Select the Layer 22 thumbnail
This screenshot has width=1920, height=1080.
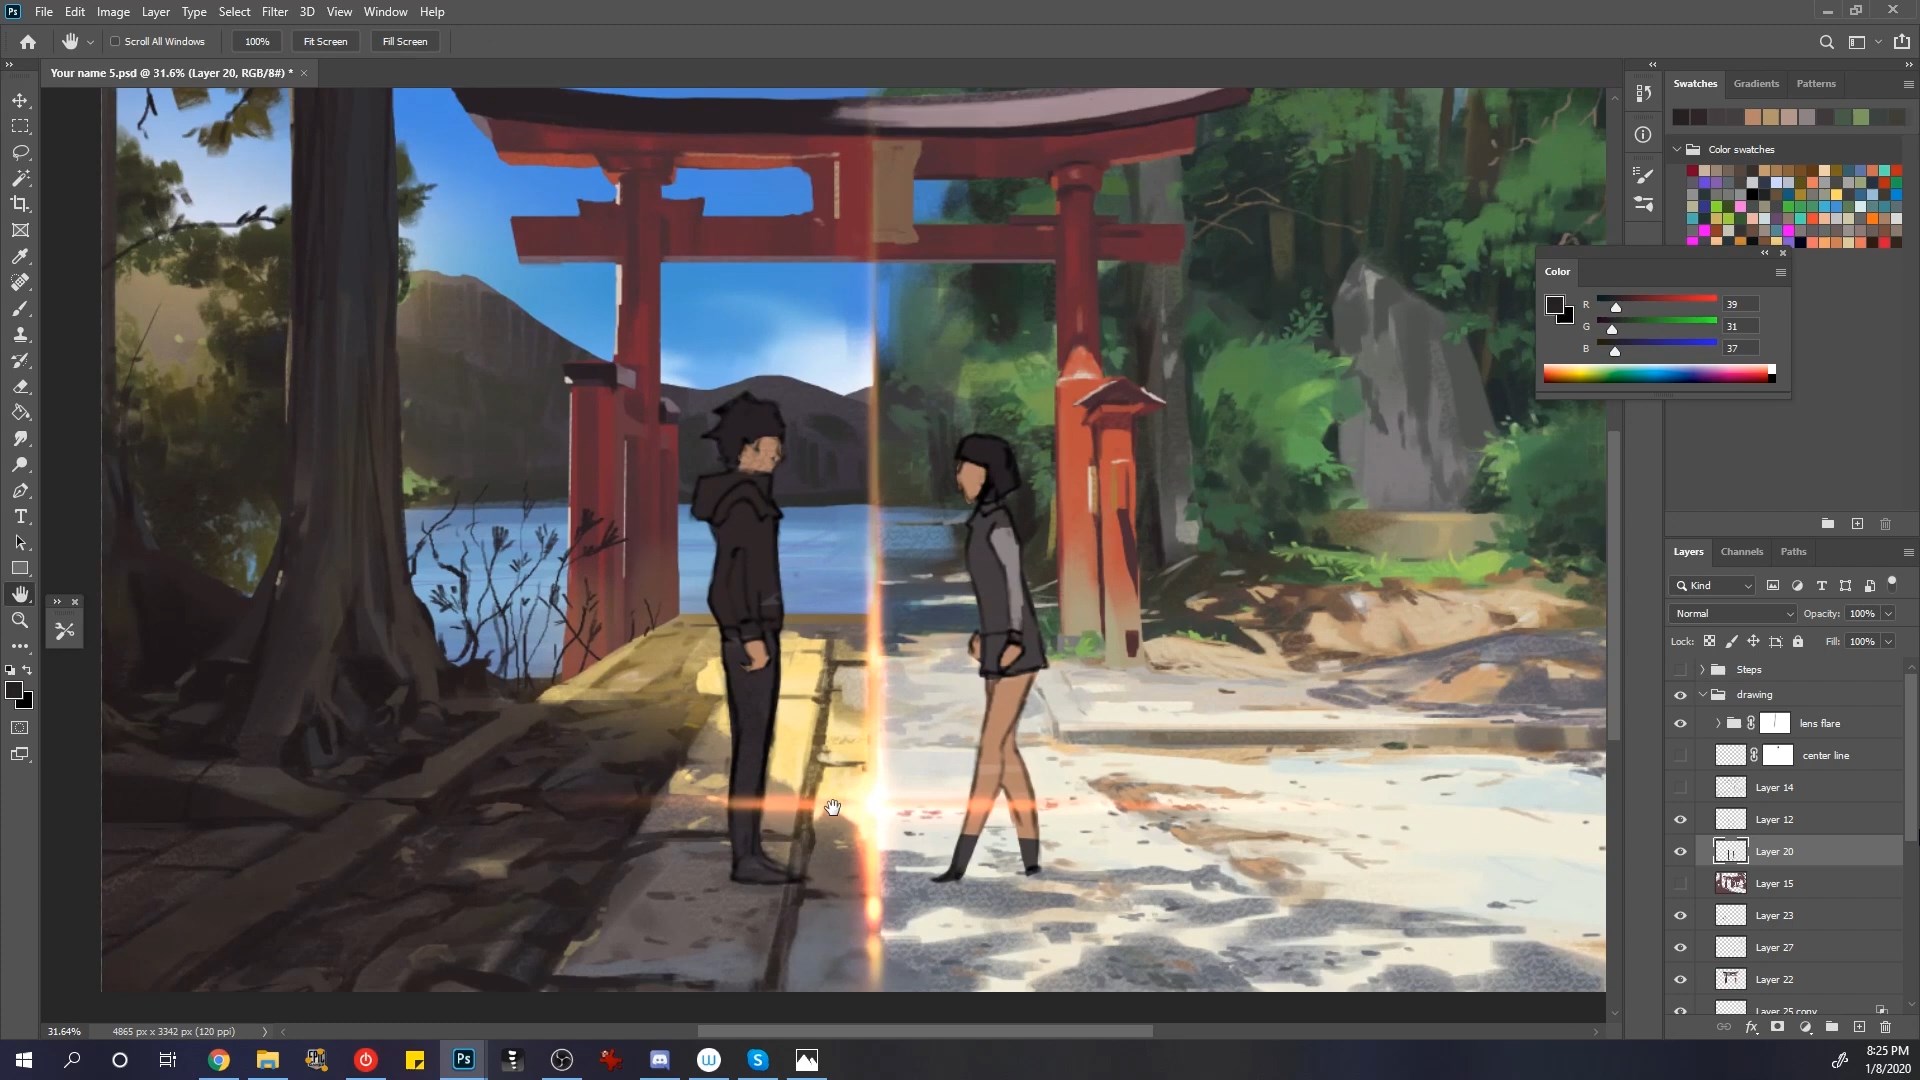(1731, 979)
